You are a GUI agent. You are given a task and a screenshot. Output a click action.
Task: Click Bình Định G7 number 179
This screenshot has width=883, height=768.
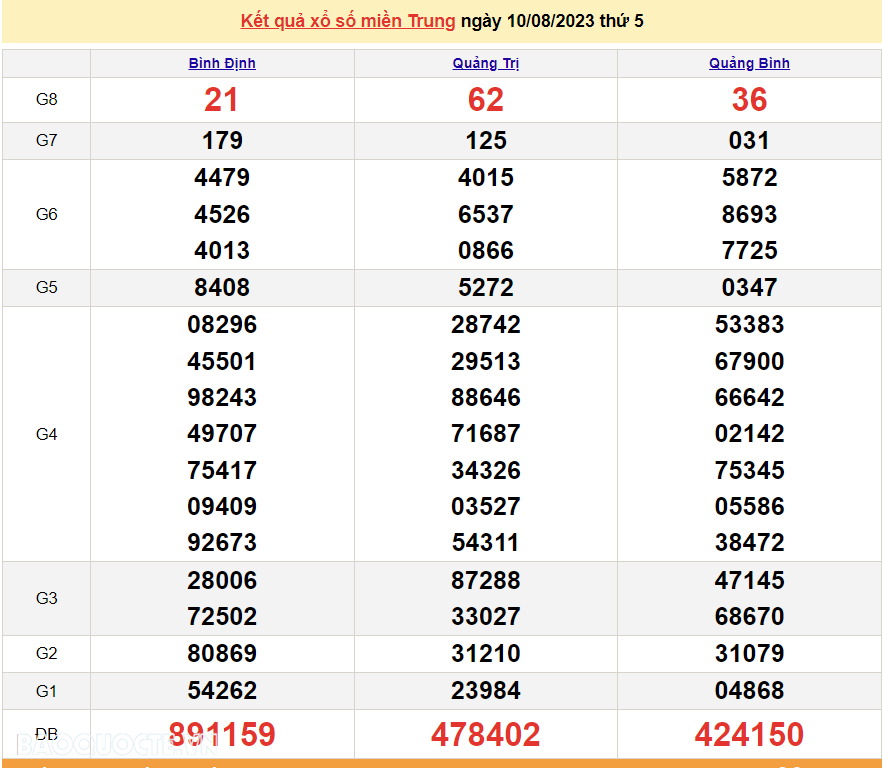222,141
